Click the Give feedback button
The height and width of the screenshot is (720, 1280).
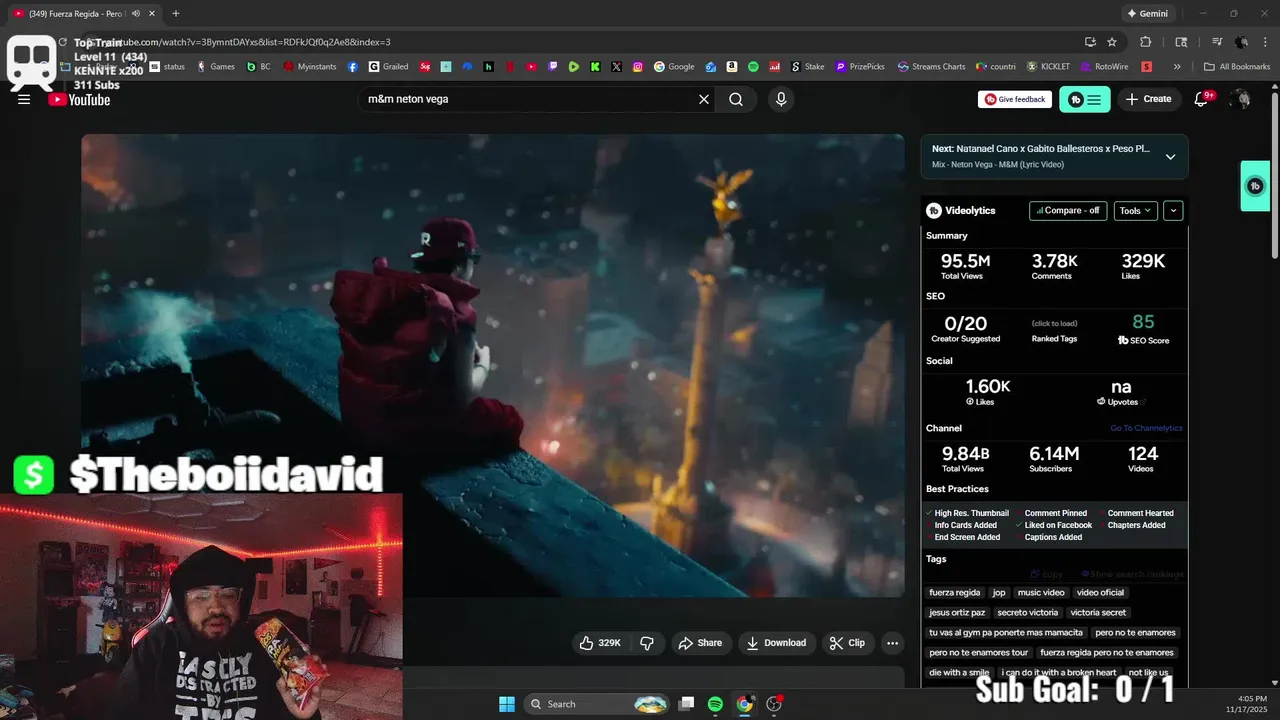(x=1015, y=99)
